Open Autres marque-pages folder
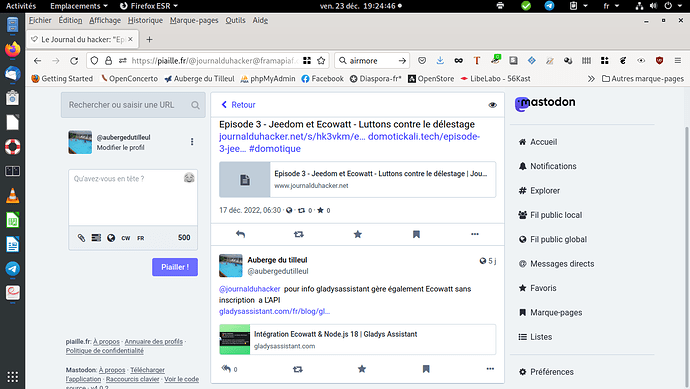Image resolution: width=690 pixels, height=389 pixels. [643, 79]
